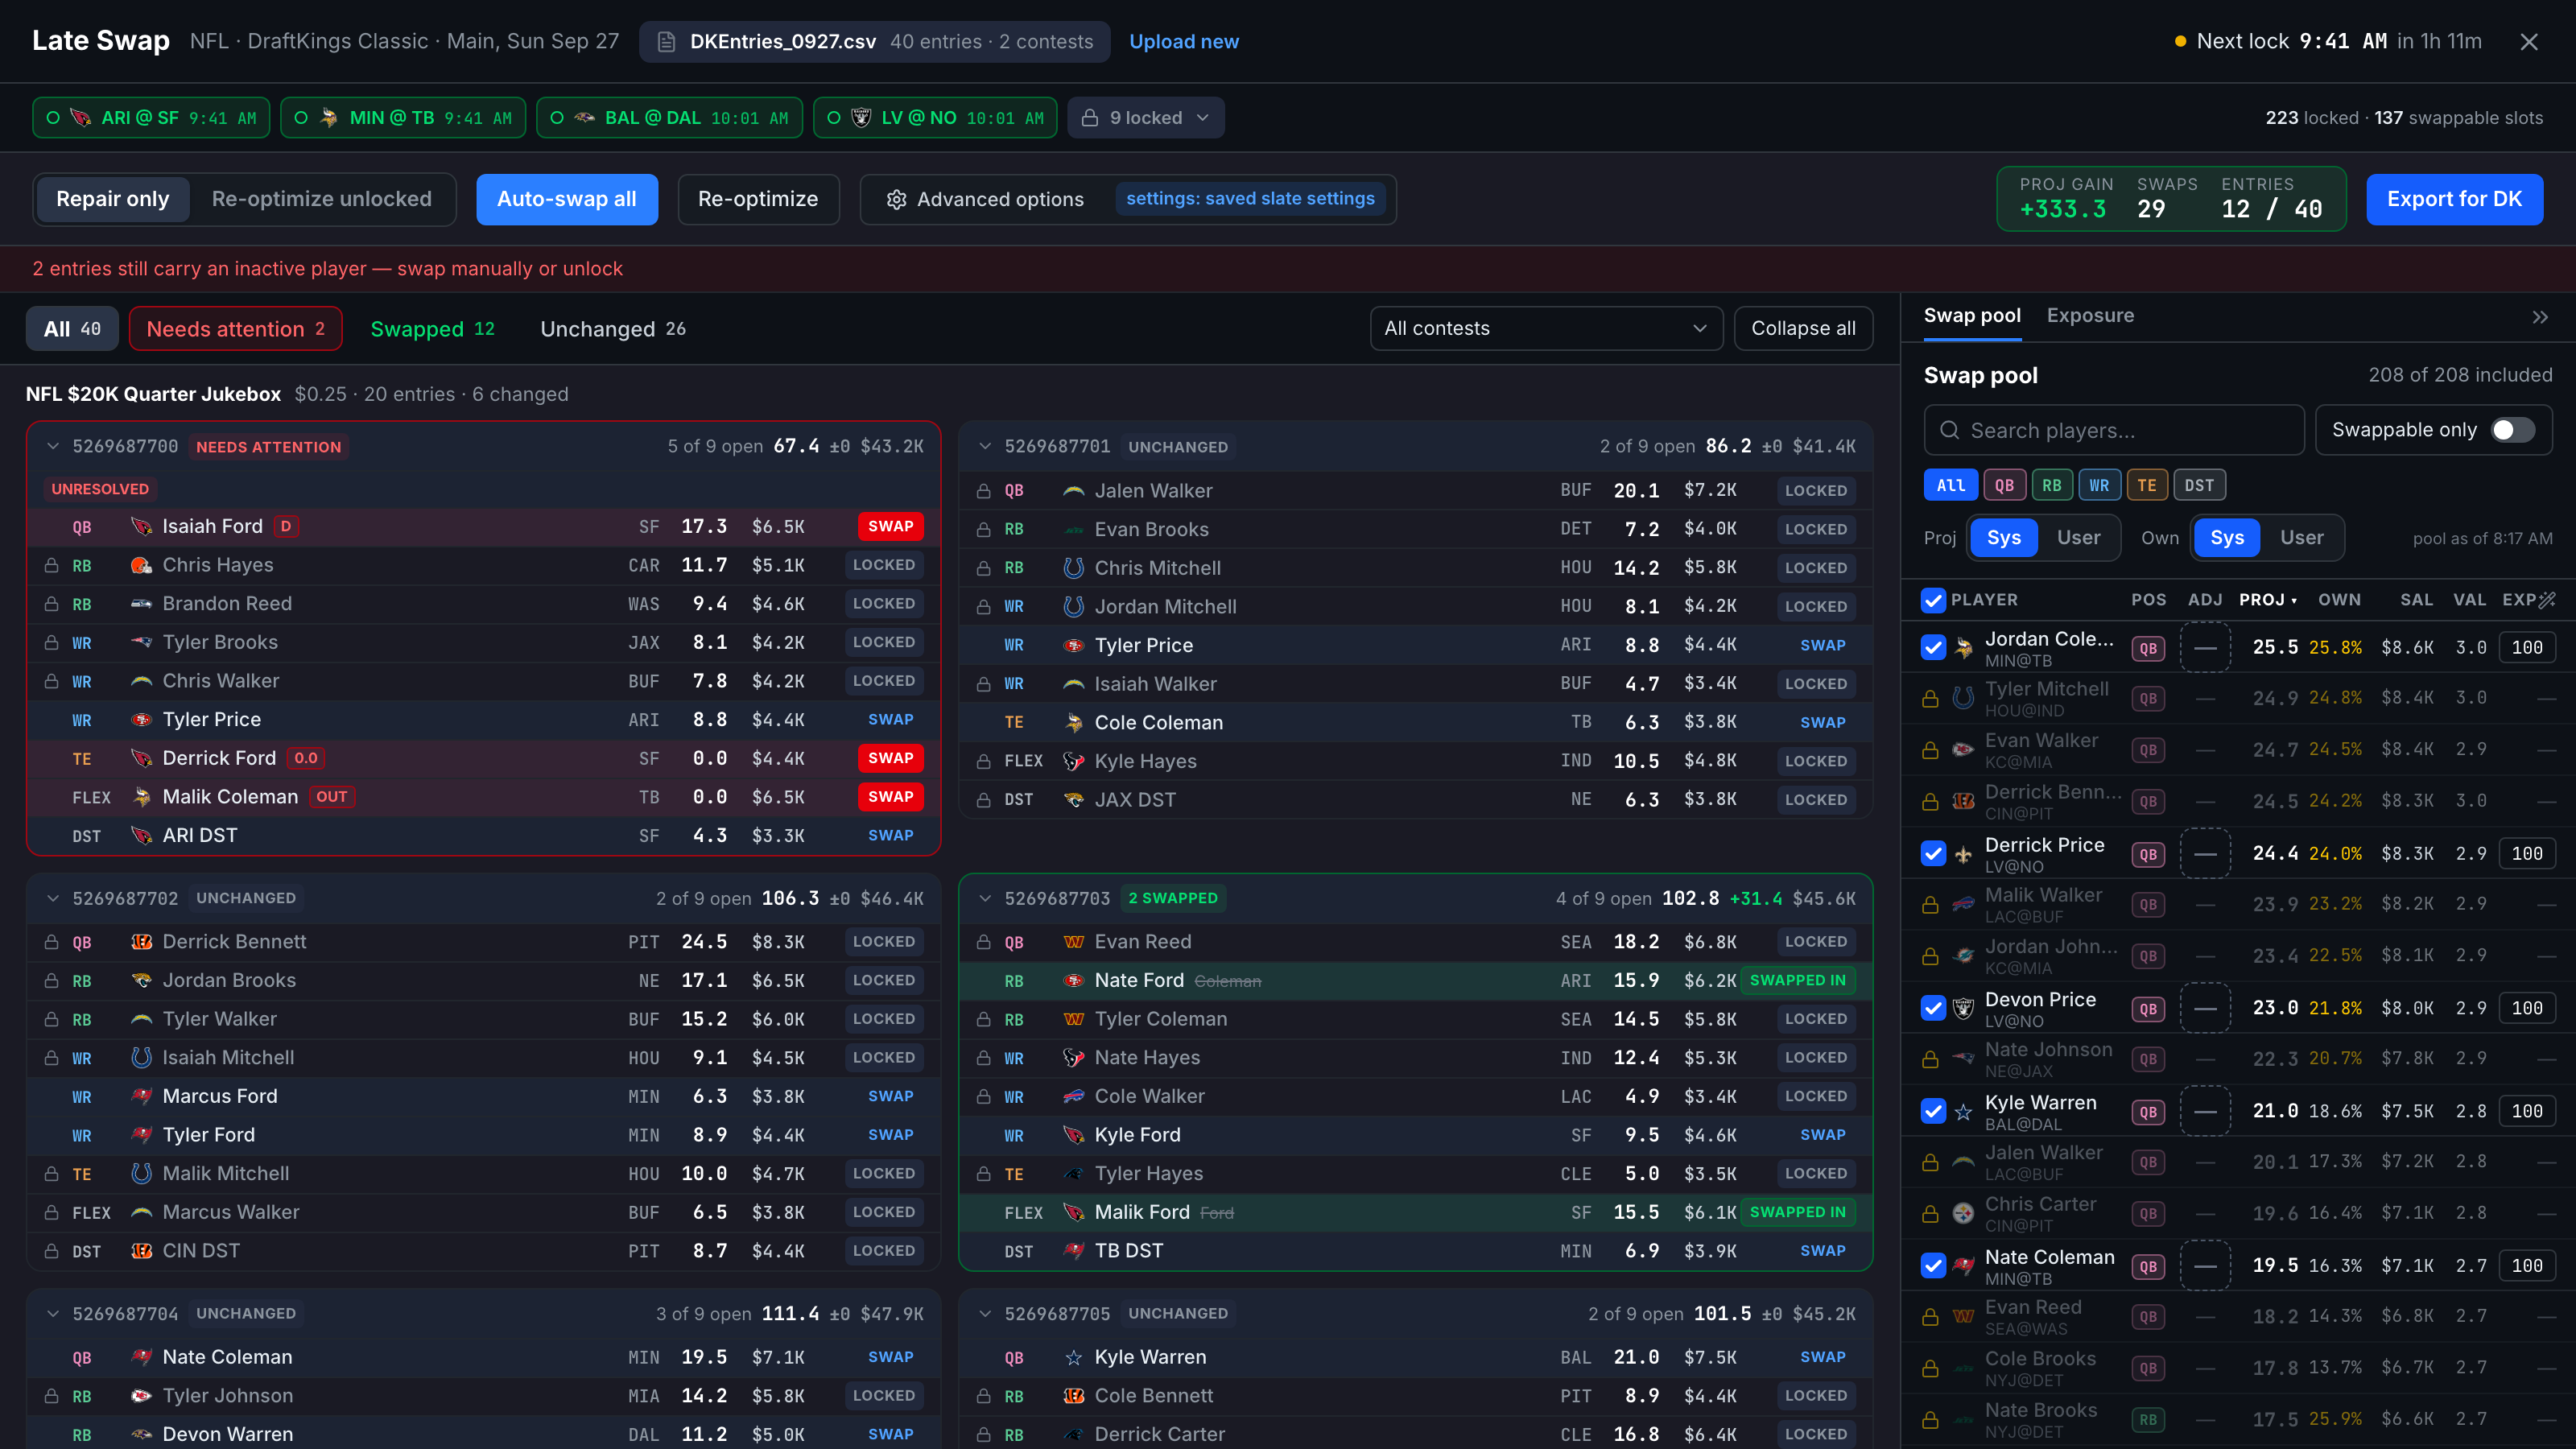Click lock icon on Chris Hayes row
Image resolution: width=2576 pixels, height=1449 pixels.
[x=51, y=566]
